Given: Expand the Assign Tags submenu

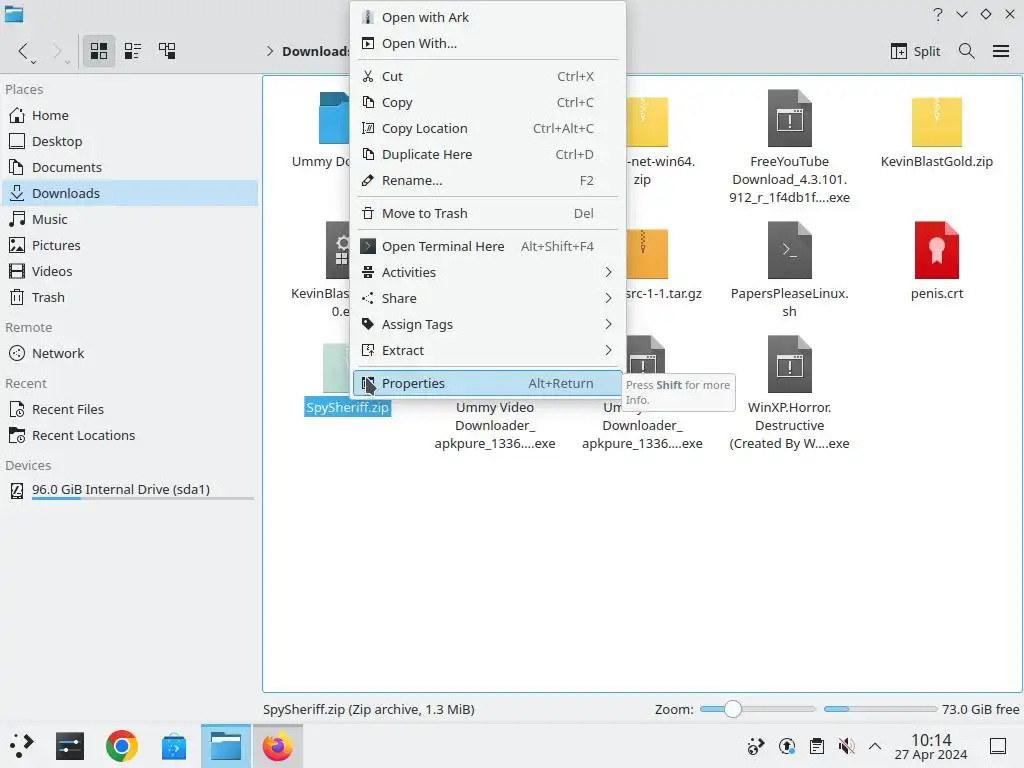Looking at the screenshot, I should [x=487, y=325].
